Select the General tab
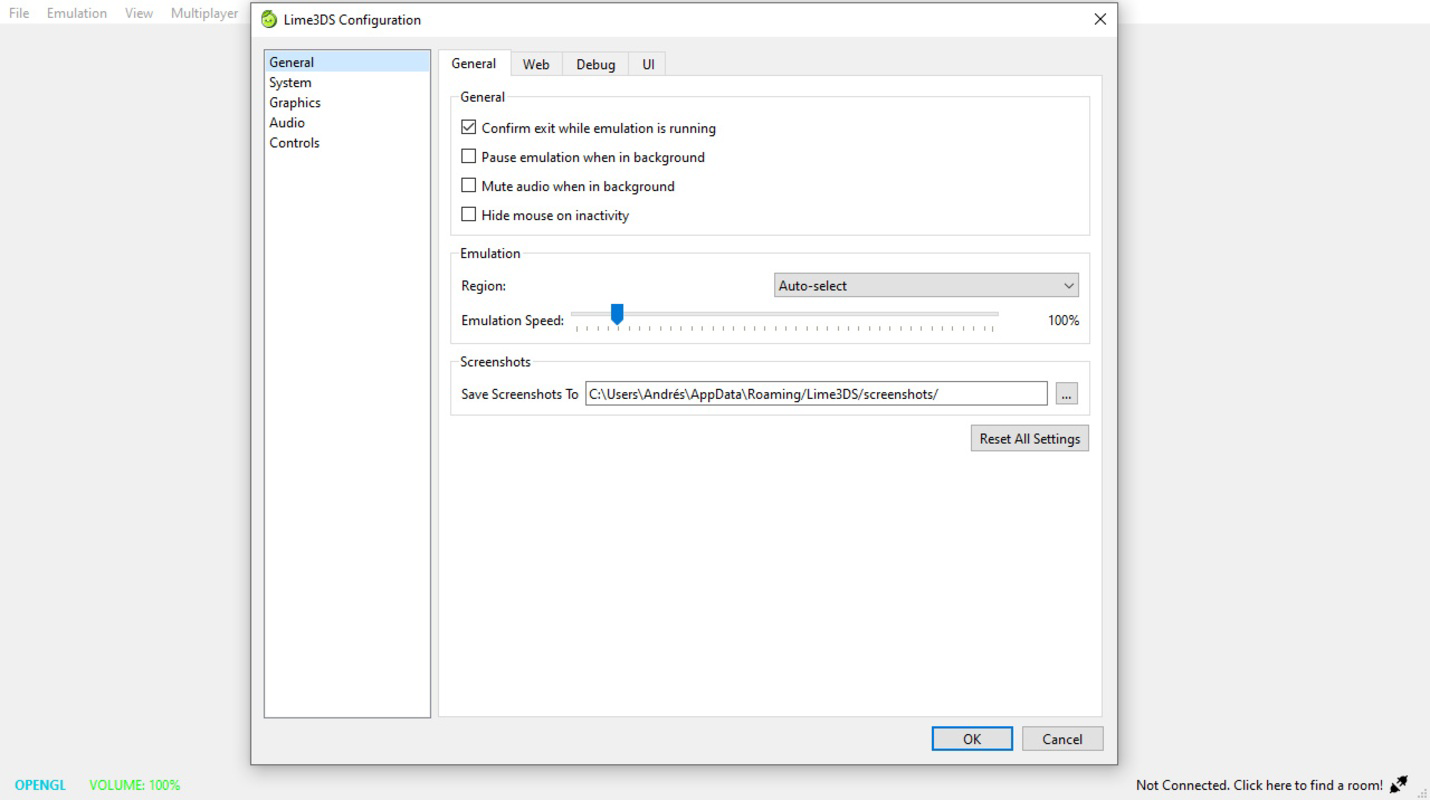The image size is (1430, 800). (474, 63)
